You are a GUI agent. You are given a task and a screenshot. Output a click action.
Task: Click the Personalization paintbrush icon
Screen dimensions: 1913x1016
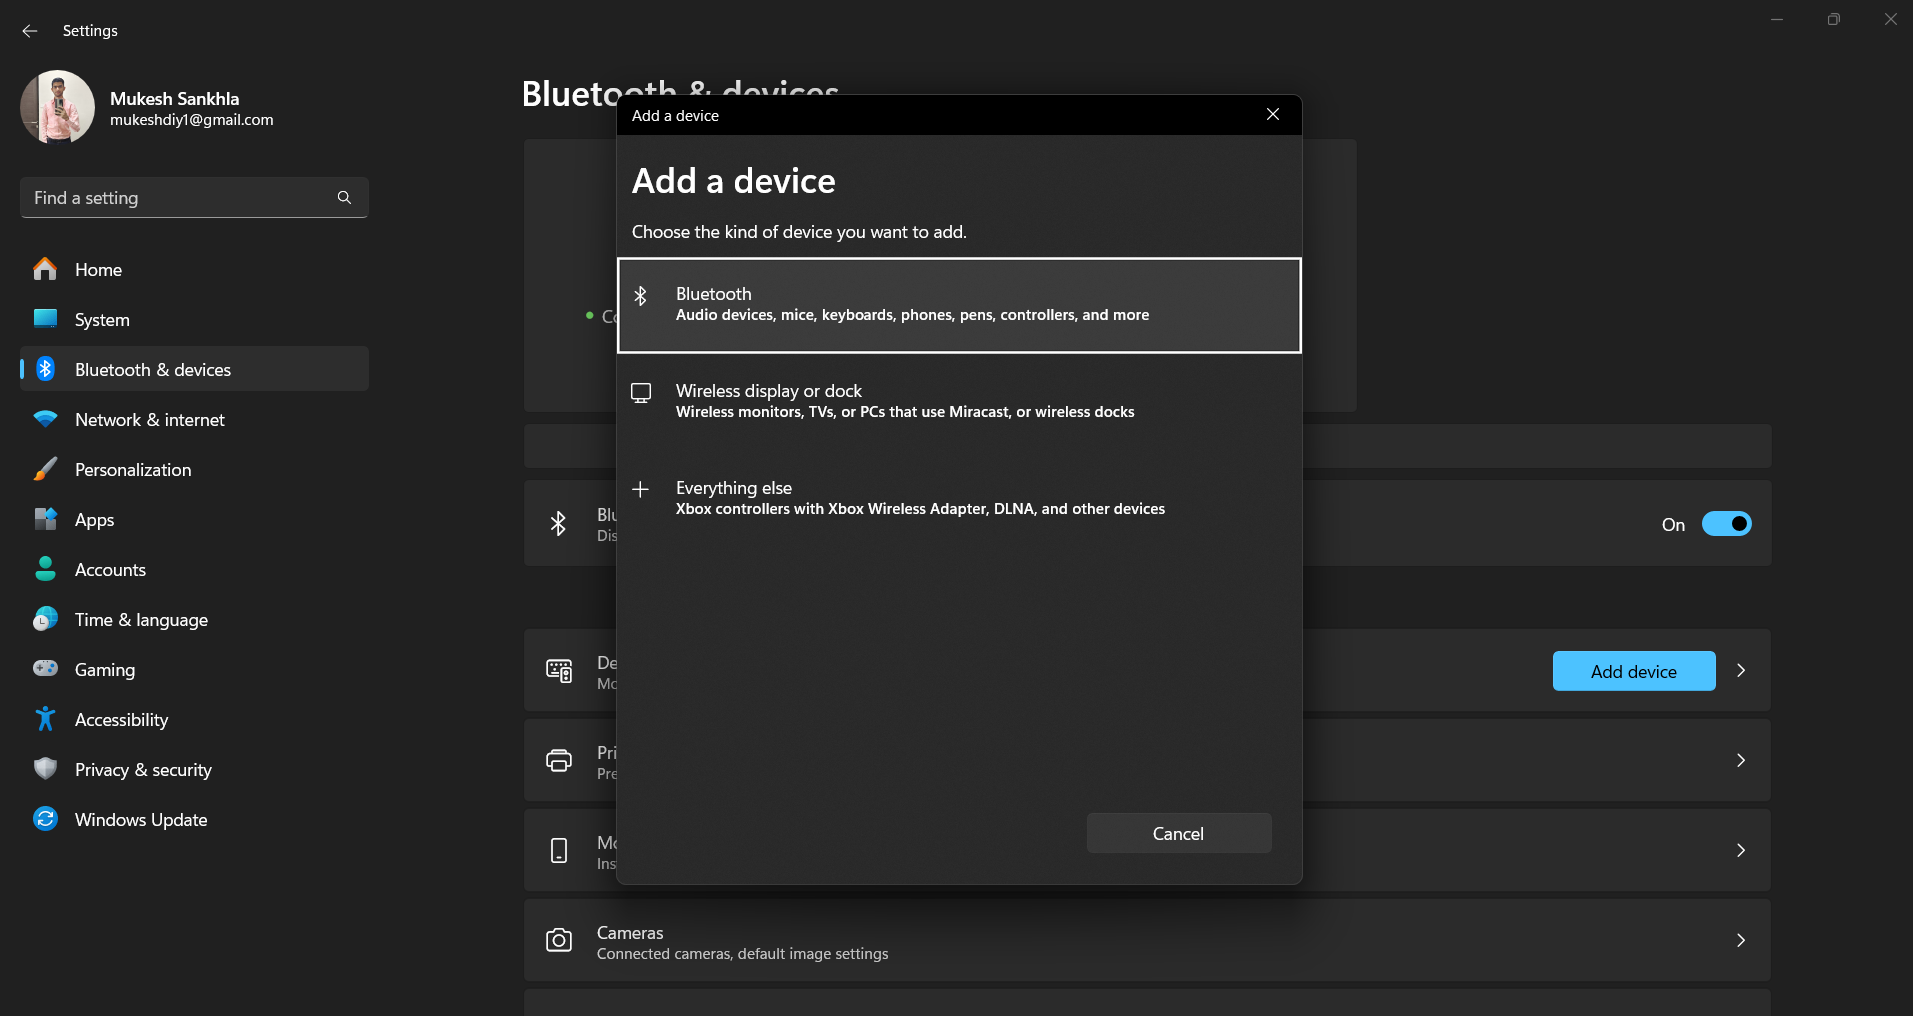pos(45,469)
